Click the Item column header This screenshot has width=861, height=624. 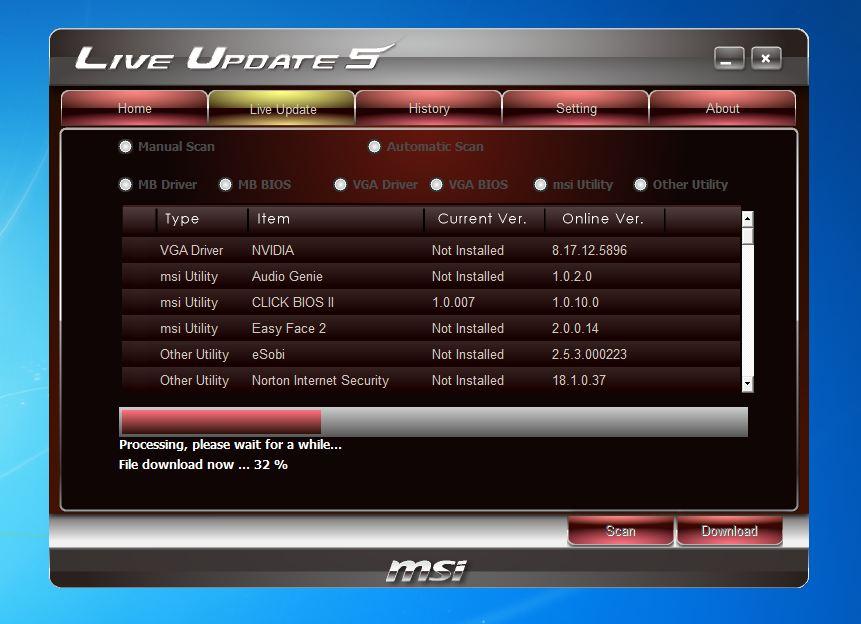click(336, 219)
